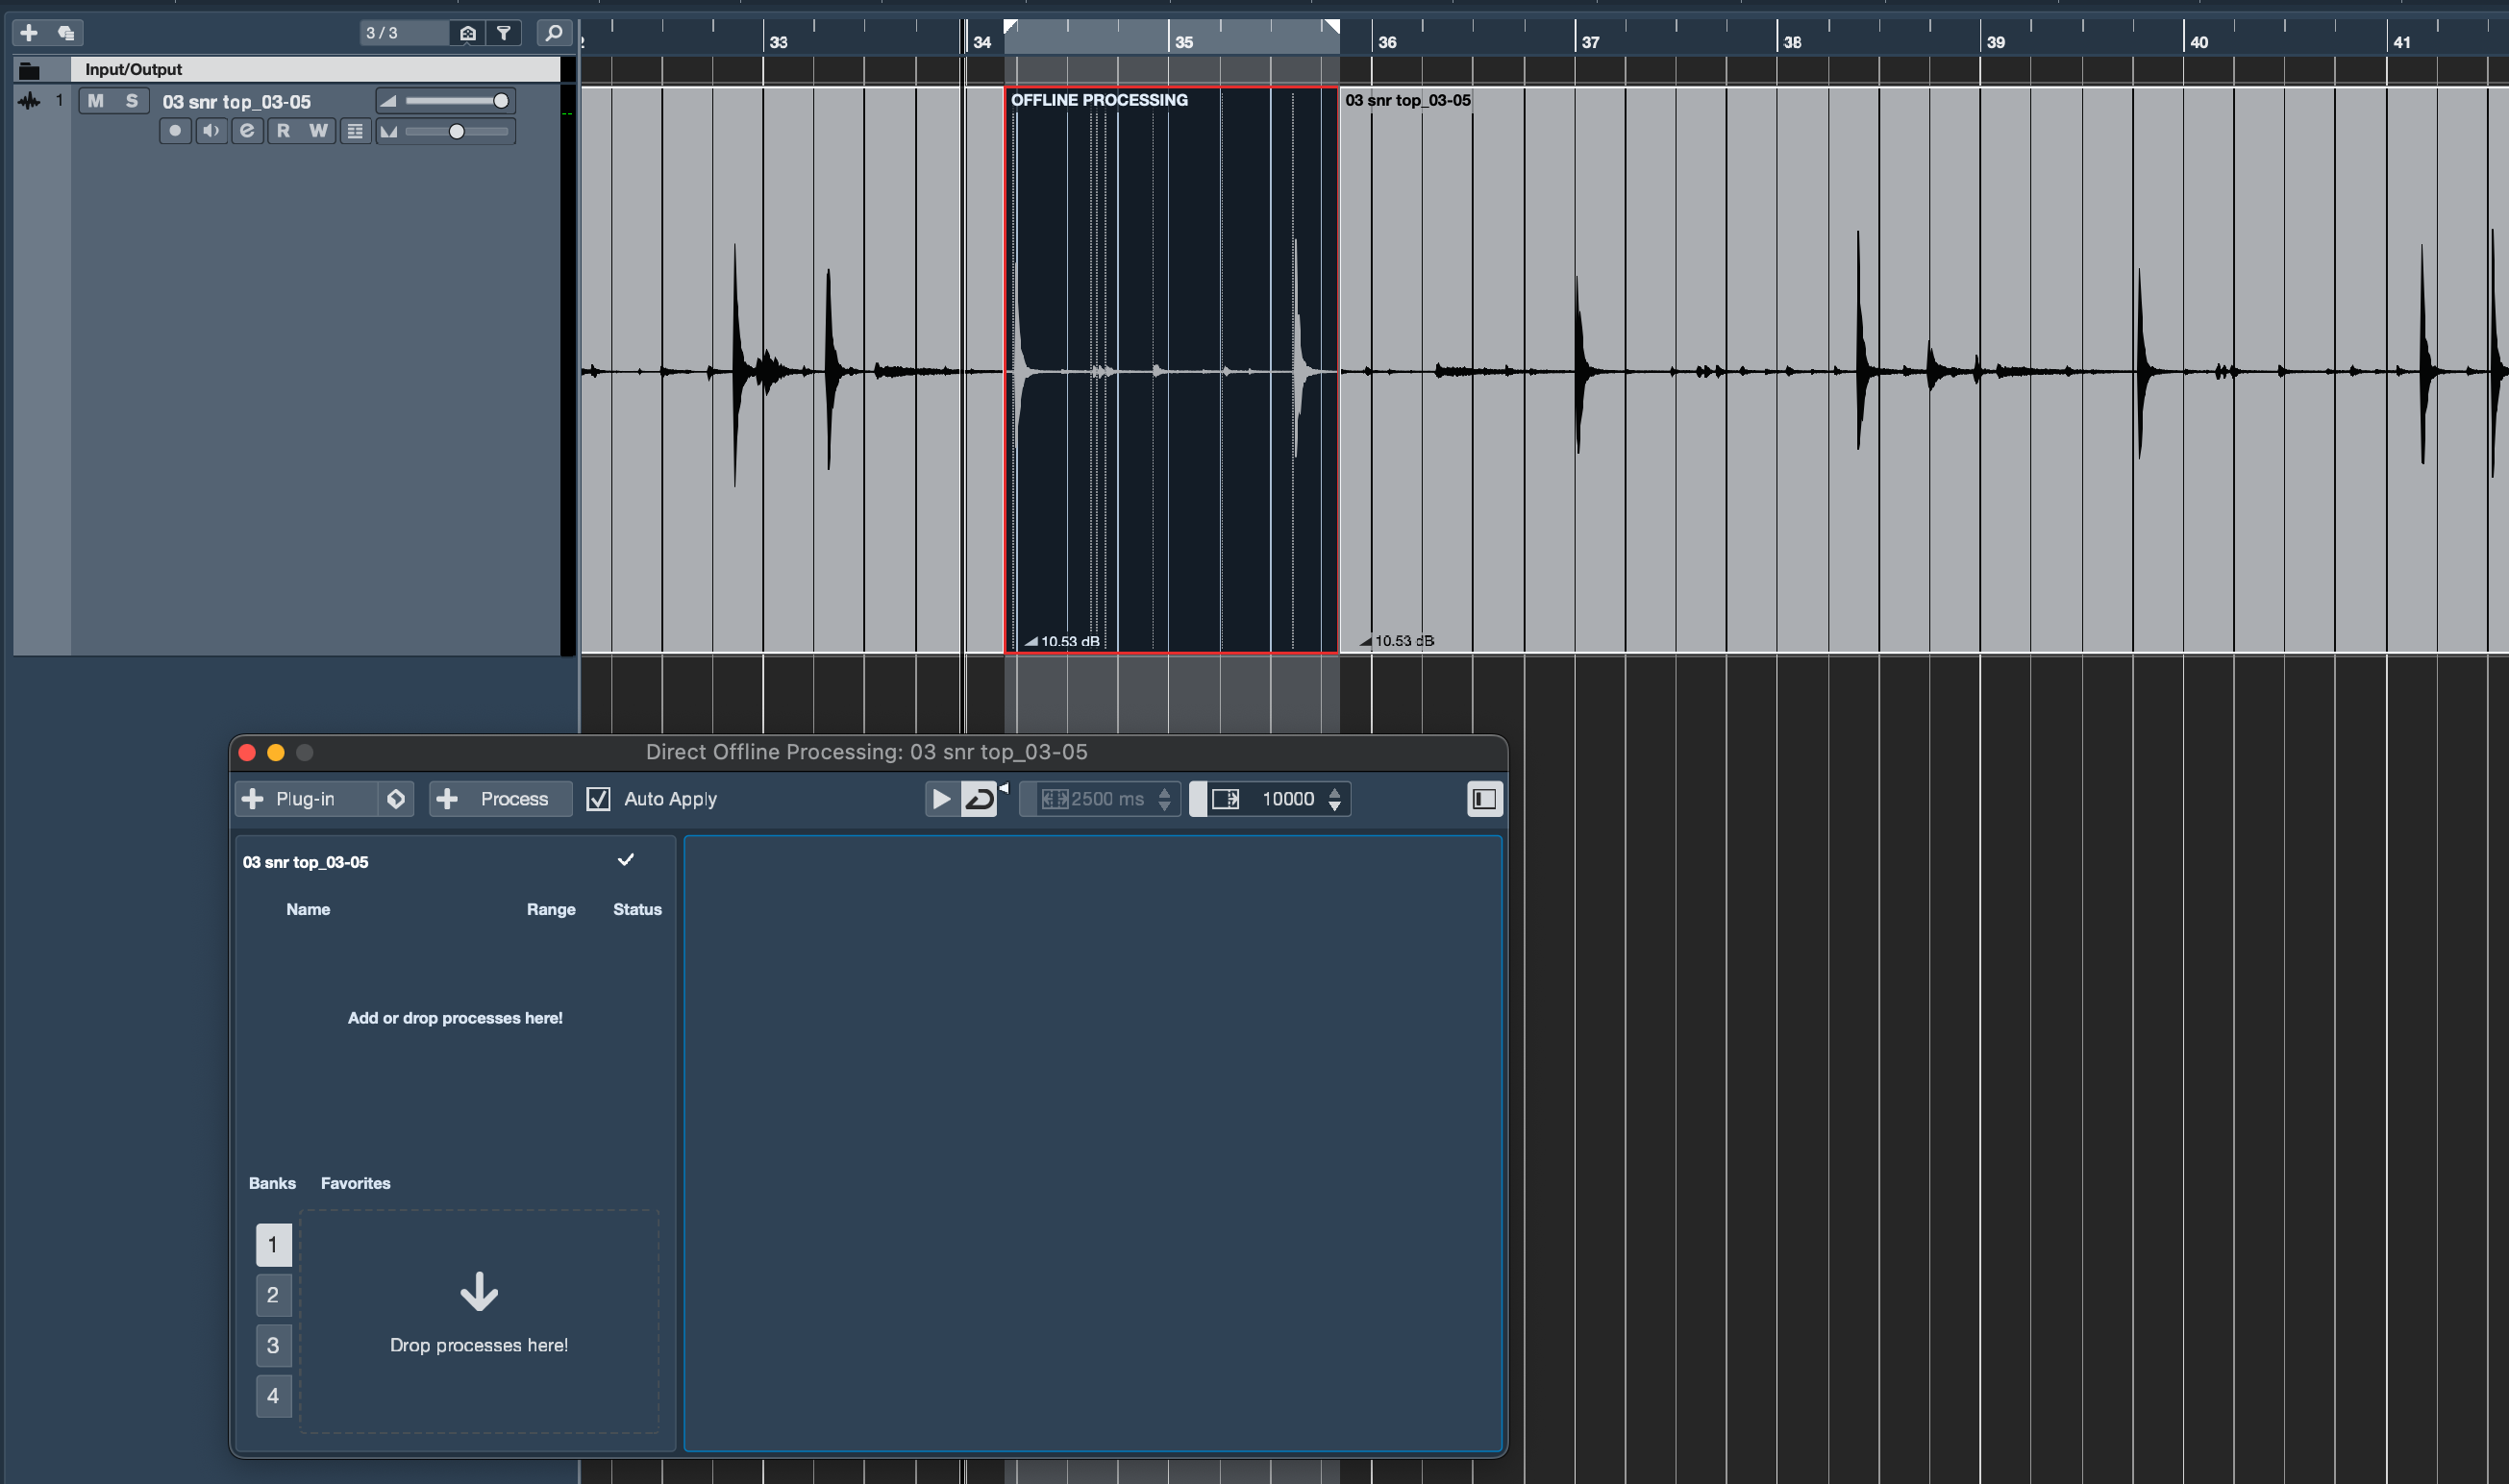Screen dimensions: 2509x1484
Task: Click the lanes display icon on track
Action: pos(355,131)
